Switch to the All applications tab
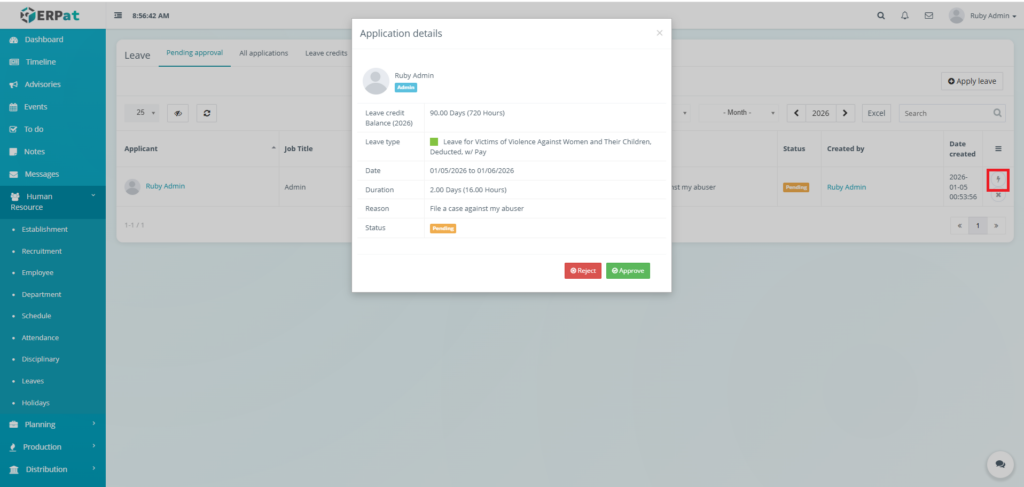Viewport: 1024px width, 487px height. (x=263, y=53)
